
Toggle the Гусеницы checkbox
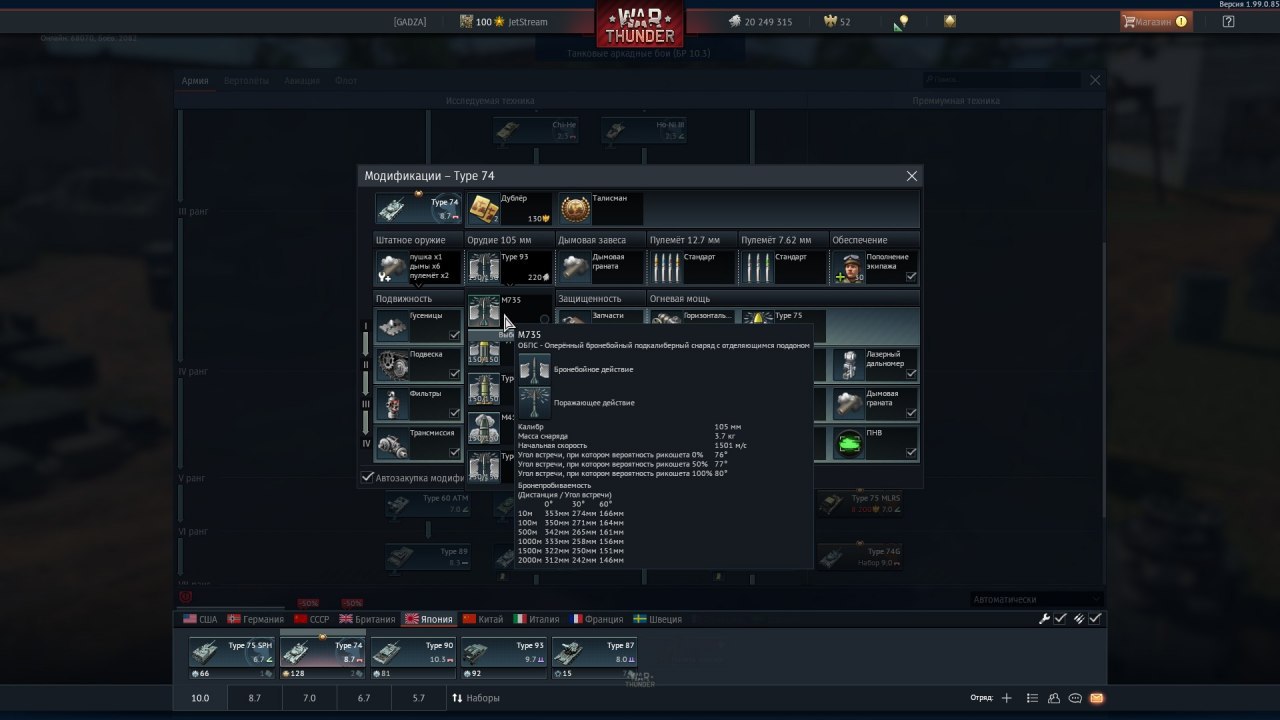(x=455, y=335)
